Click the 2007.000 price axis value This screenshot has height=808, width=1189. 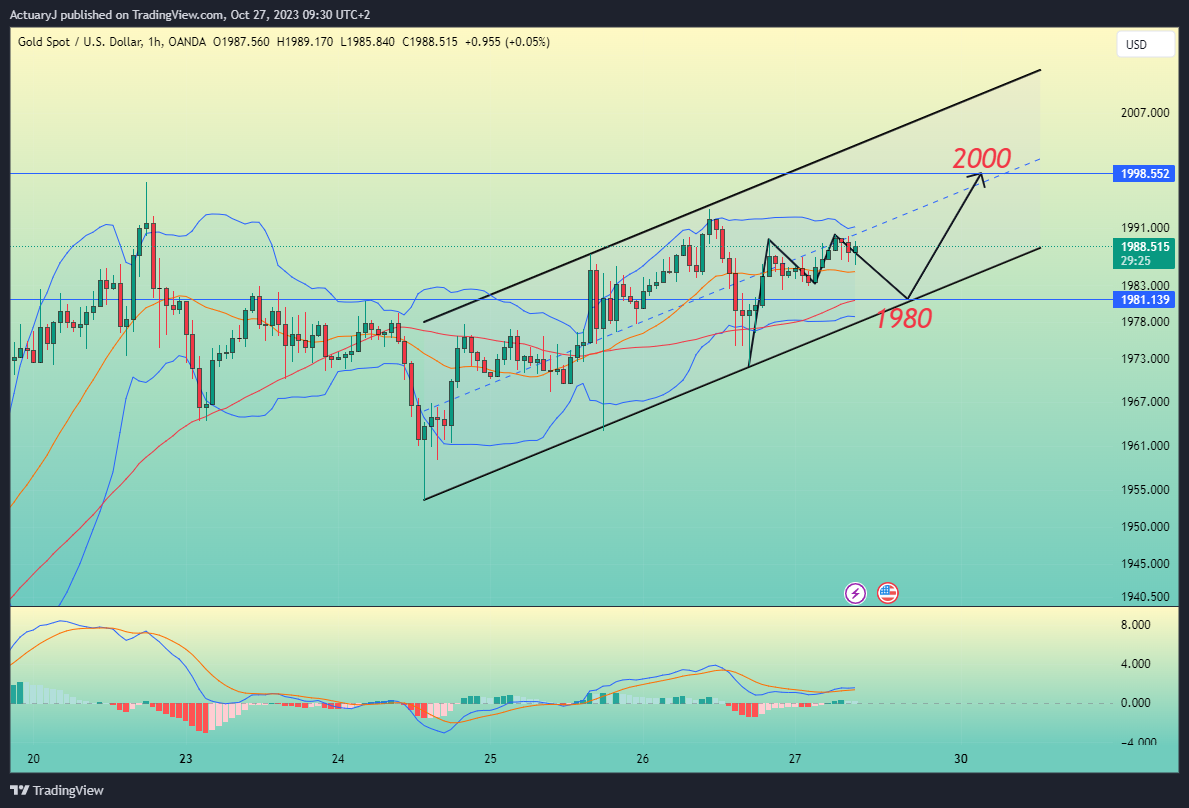pyautogui.click(x=1145, y=112)
